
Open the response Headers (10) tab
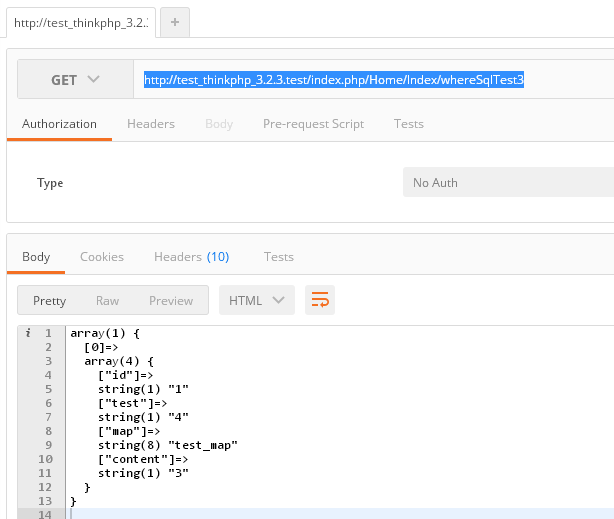point(191,257)
